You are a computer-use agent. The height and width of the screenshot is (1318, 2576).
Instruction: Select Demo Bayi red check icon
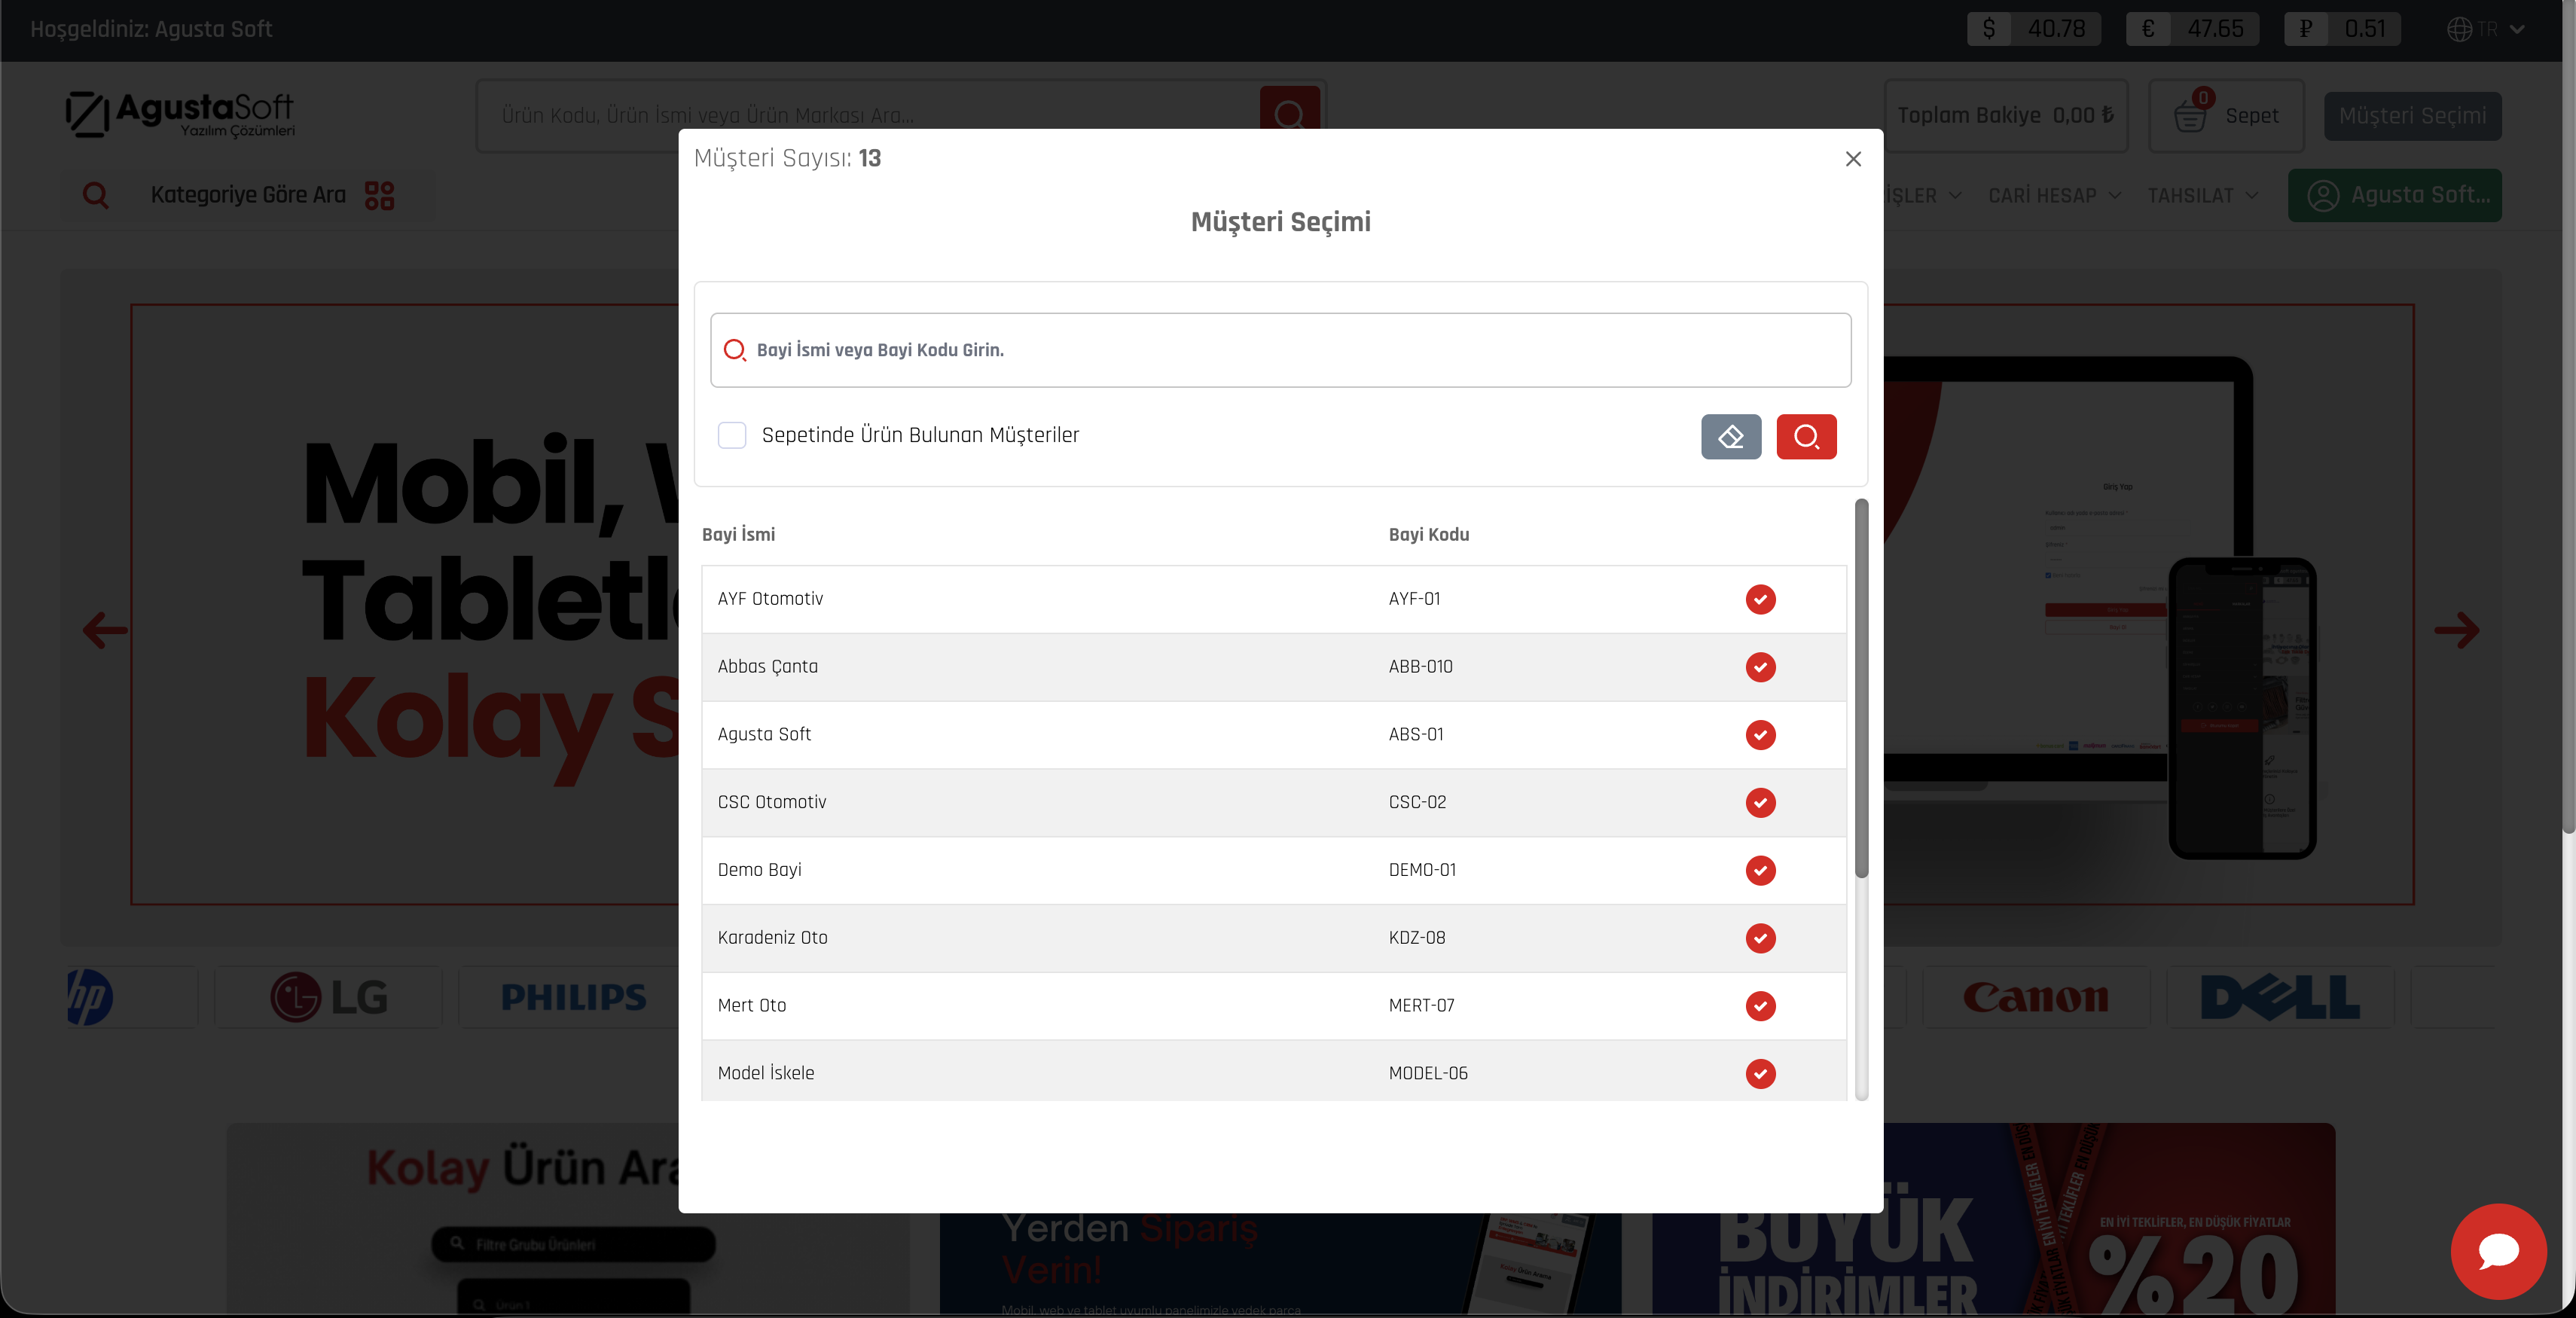(x=1760, y=870)
